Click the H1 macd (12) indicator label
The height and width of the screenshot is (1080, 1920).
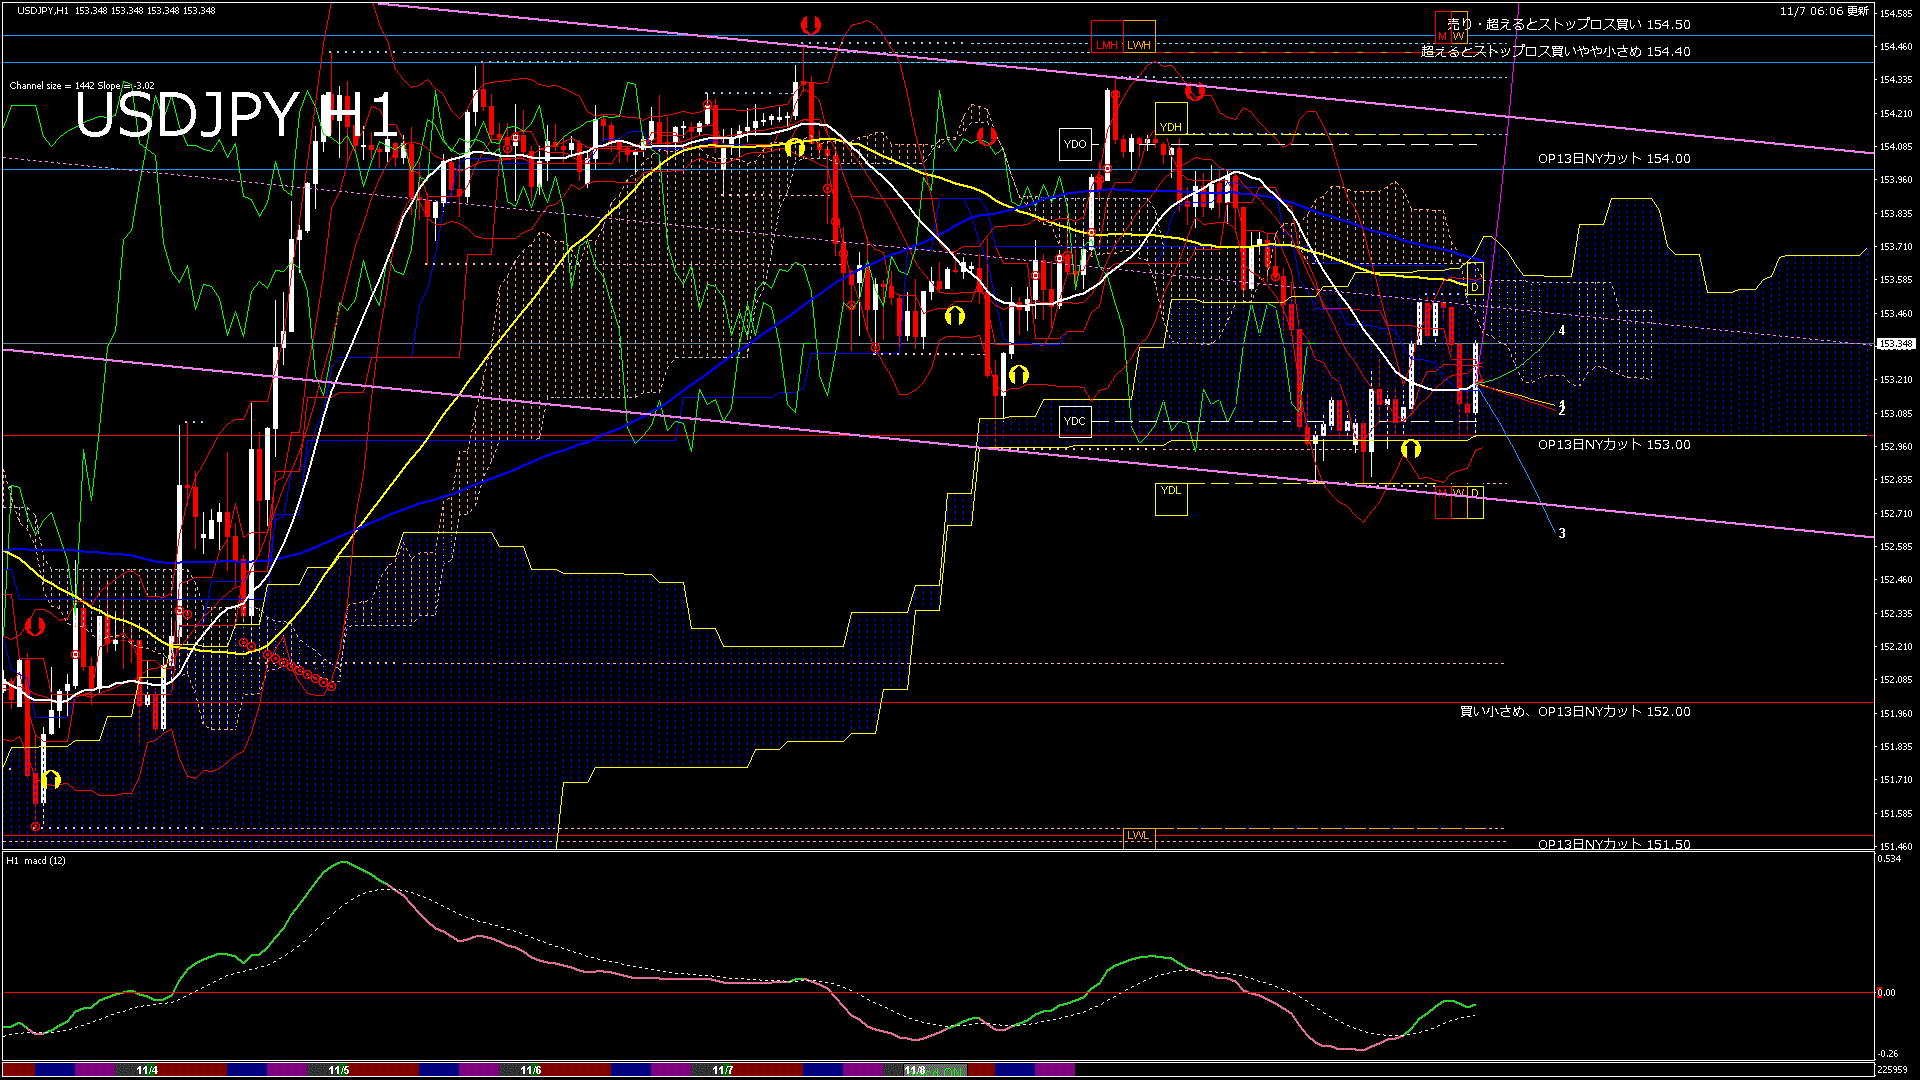click(36, 861)
